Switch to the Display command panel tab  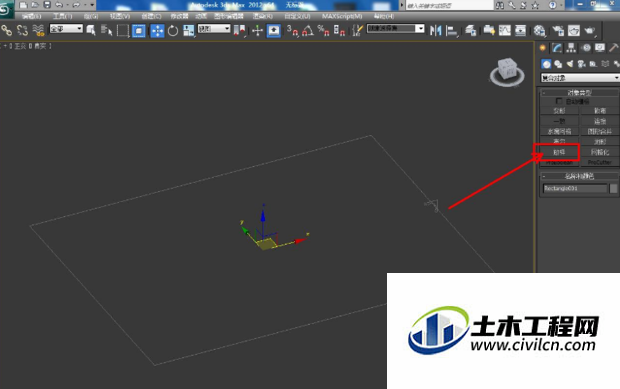[600, 48]
